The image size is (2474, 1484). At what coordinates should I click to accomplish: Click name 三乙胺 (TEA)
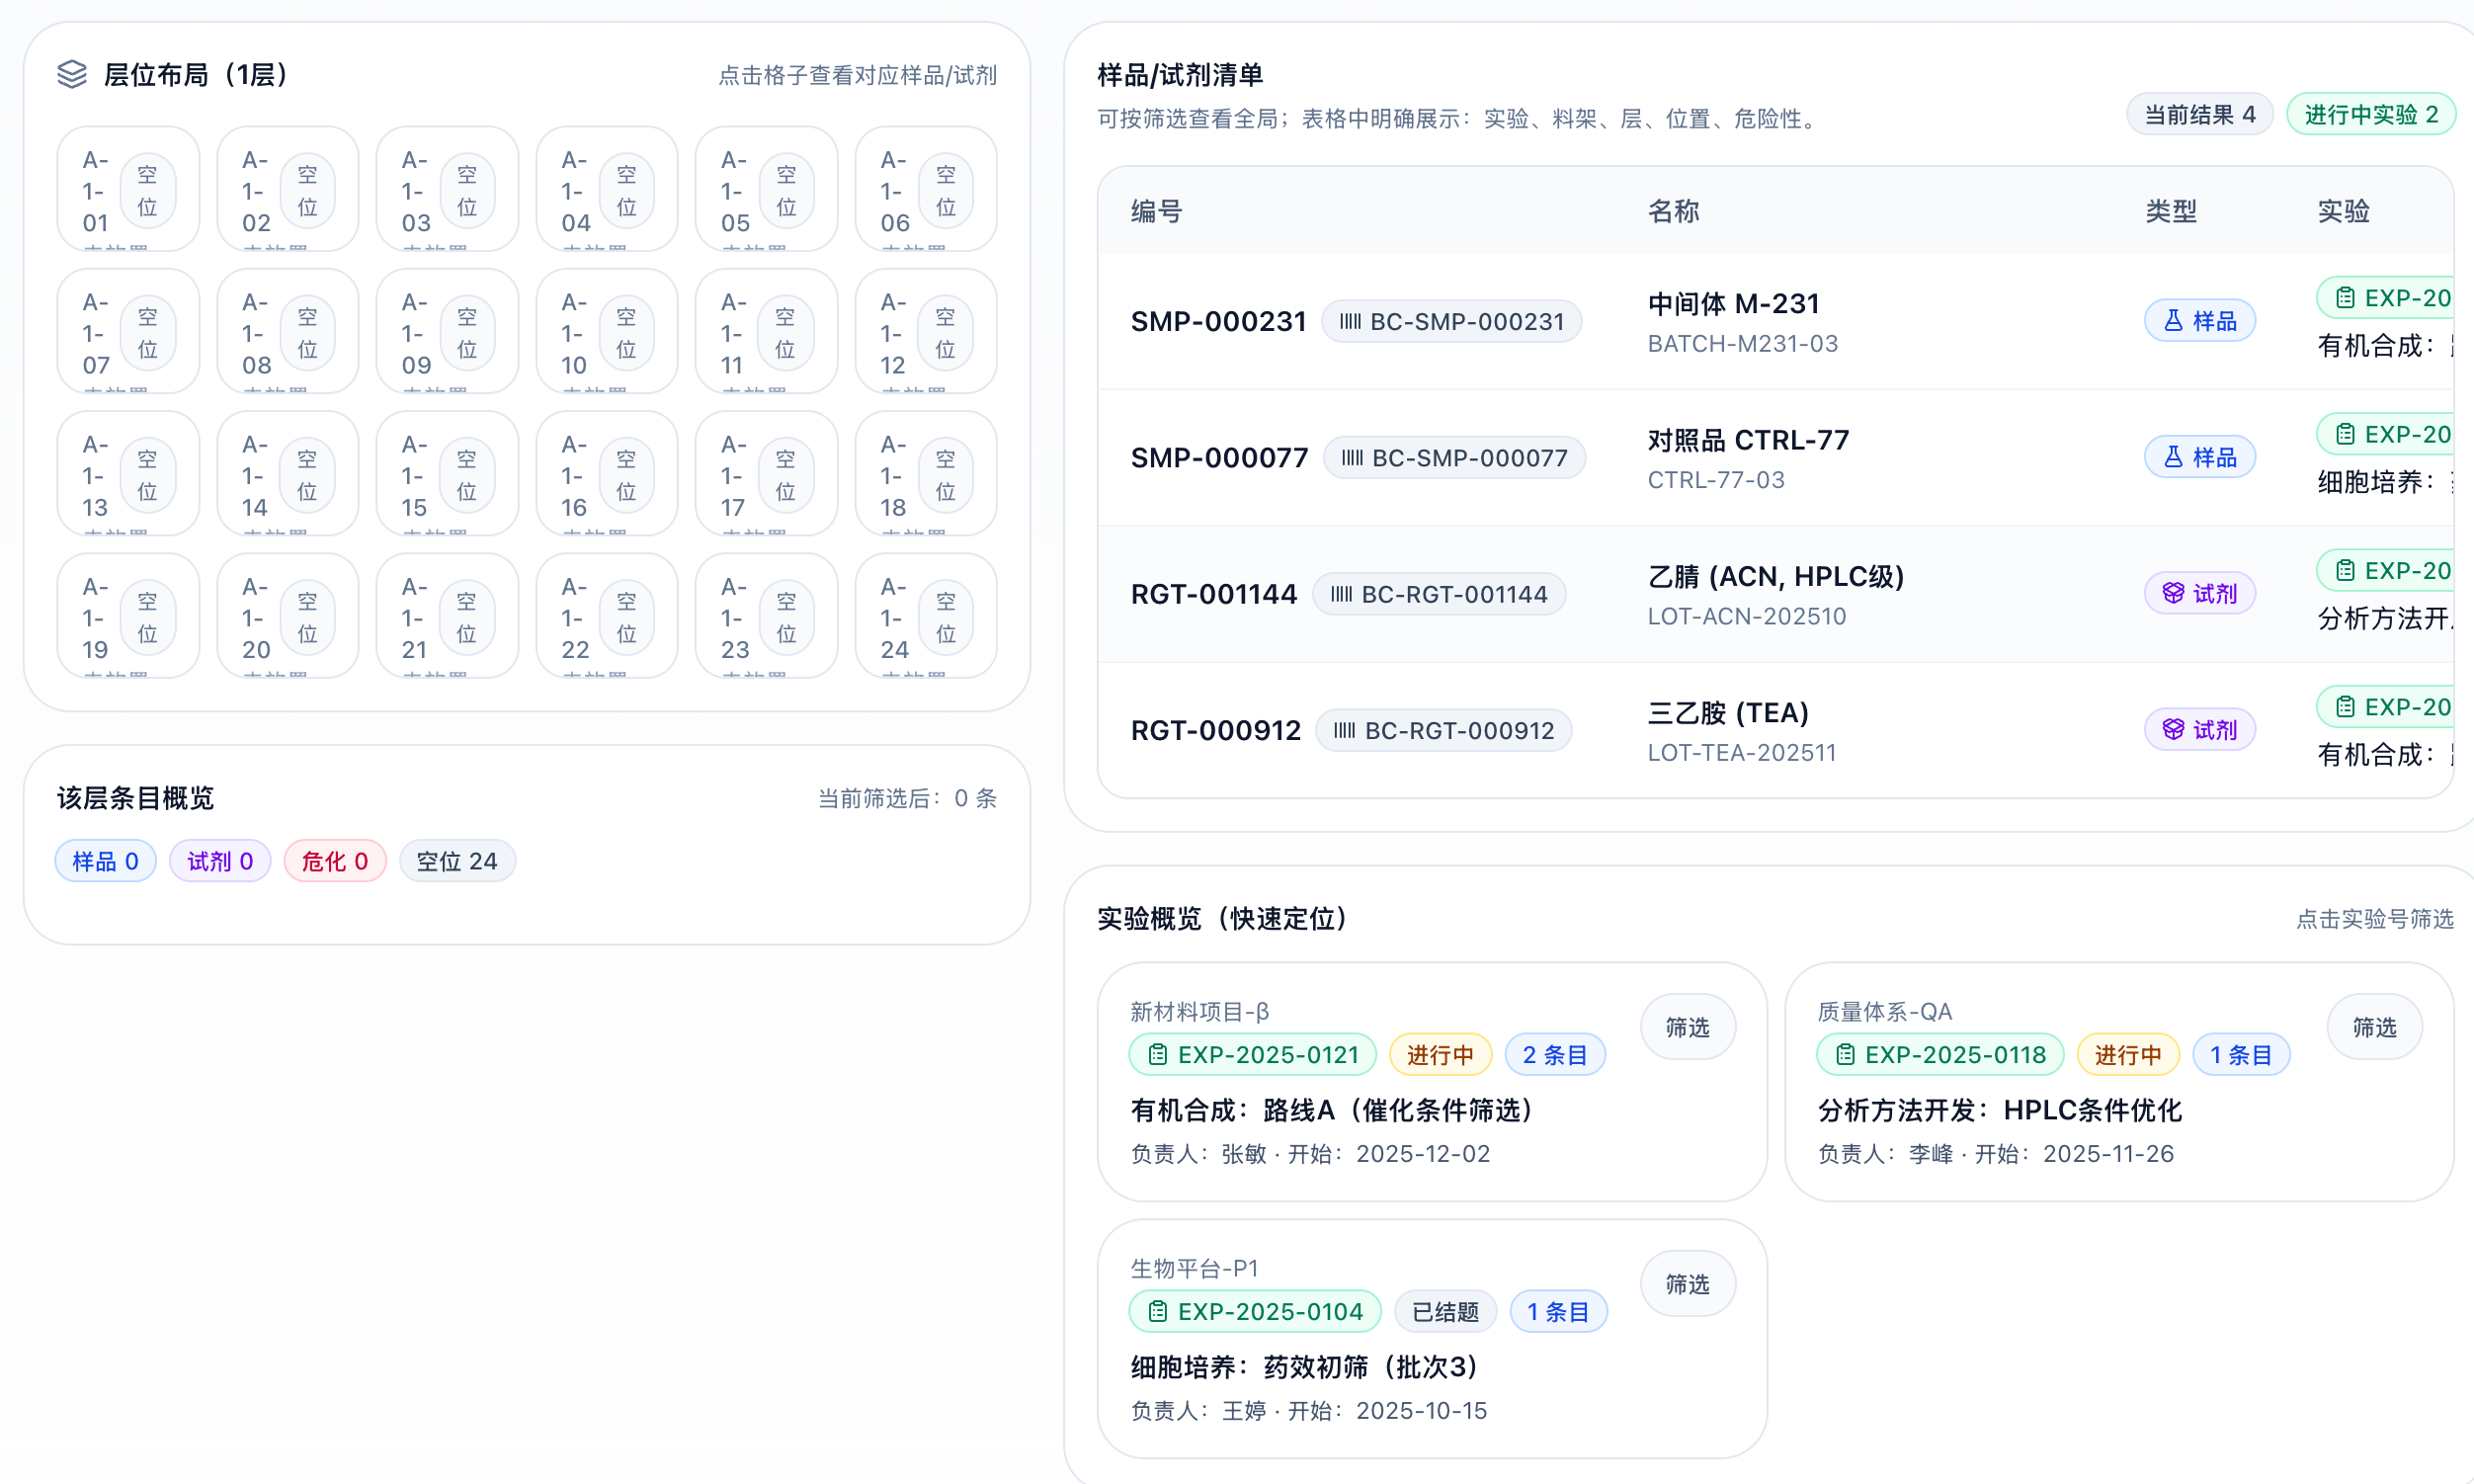[1729, 712]
